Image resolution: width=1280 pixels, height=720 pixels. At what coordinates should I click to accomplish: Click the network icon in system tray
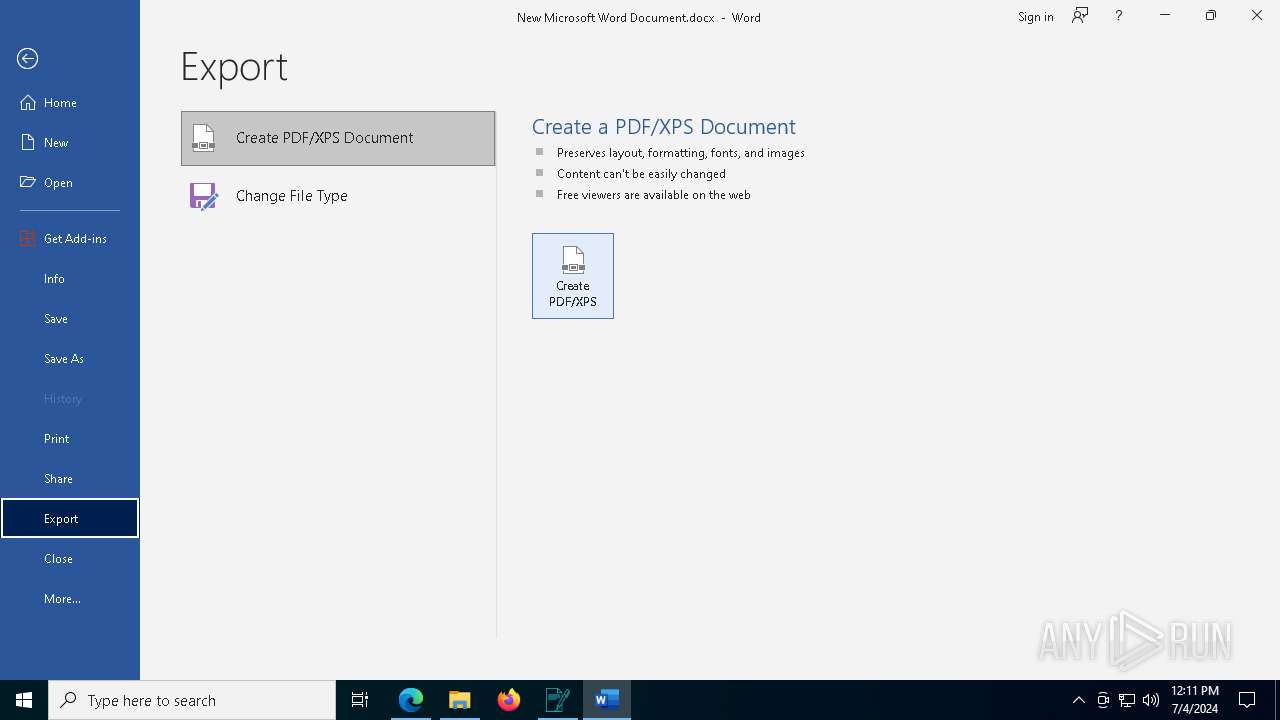click(x=1127, y=700)
